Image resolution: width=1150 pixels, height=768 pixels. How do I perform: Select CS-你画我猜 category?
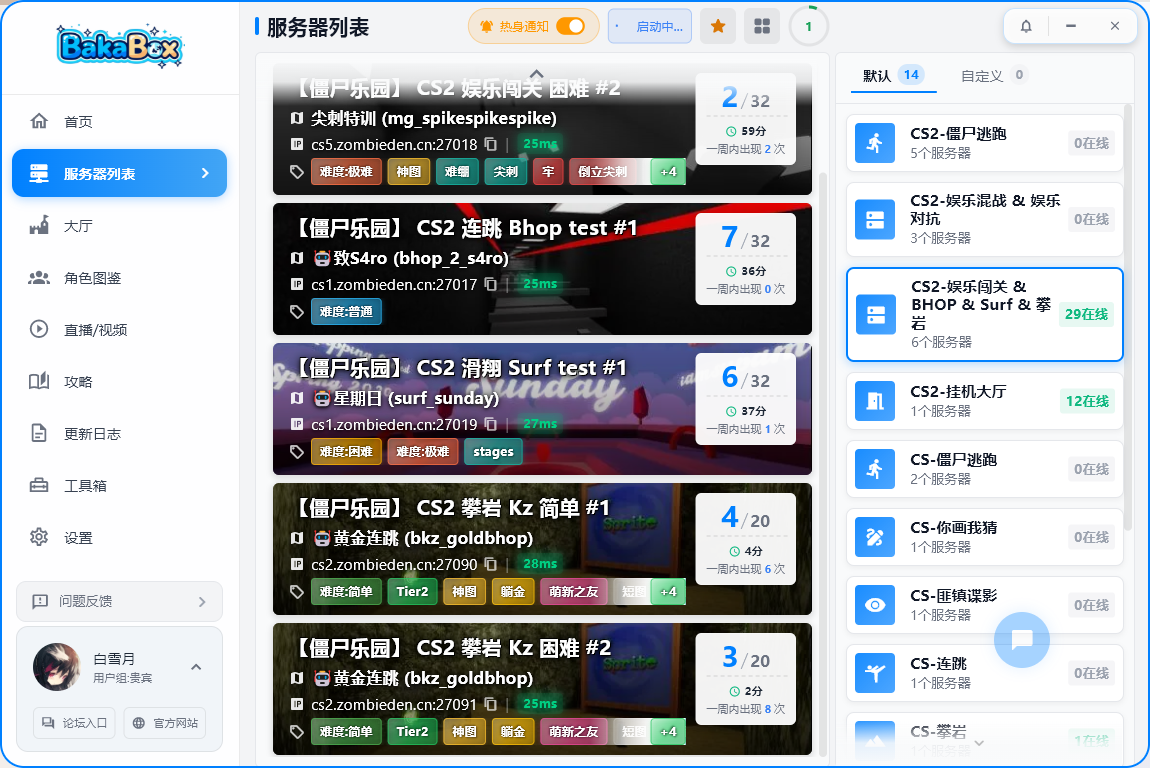984,537
